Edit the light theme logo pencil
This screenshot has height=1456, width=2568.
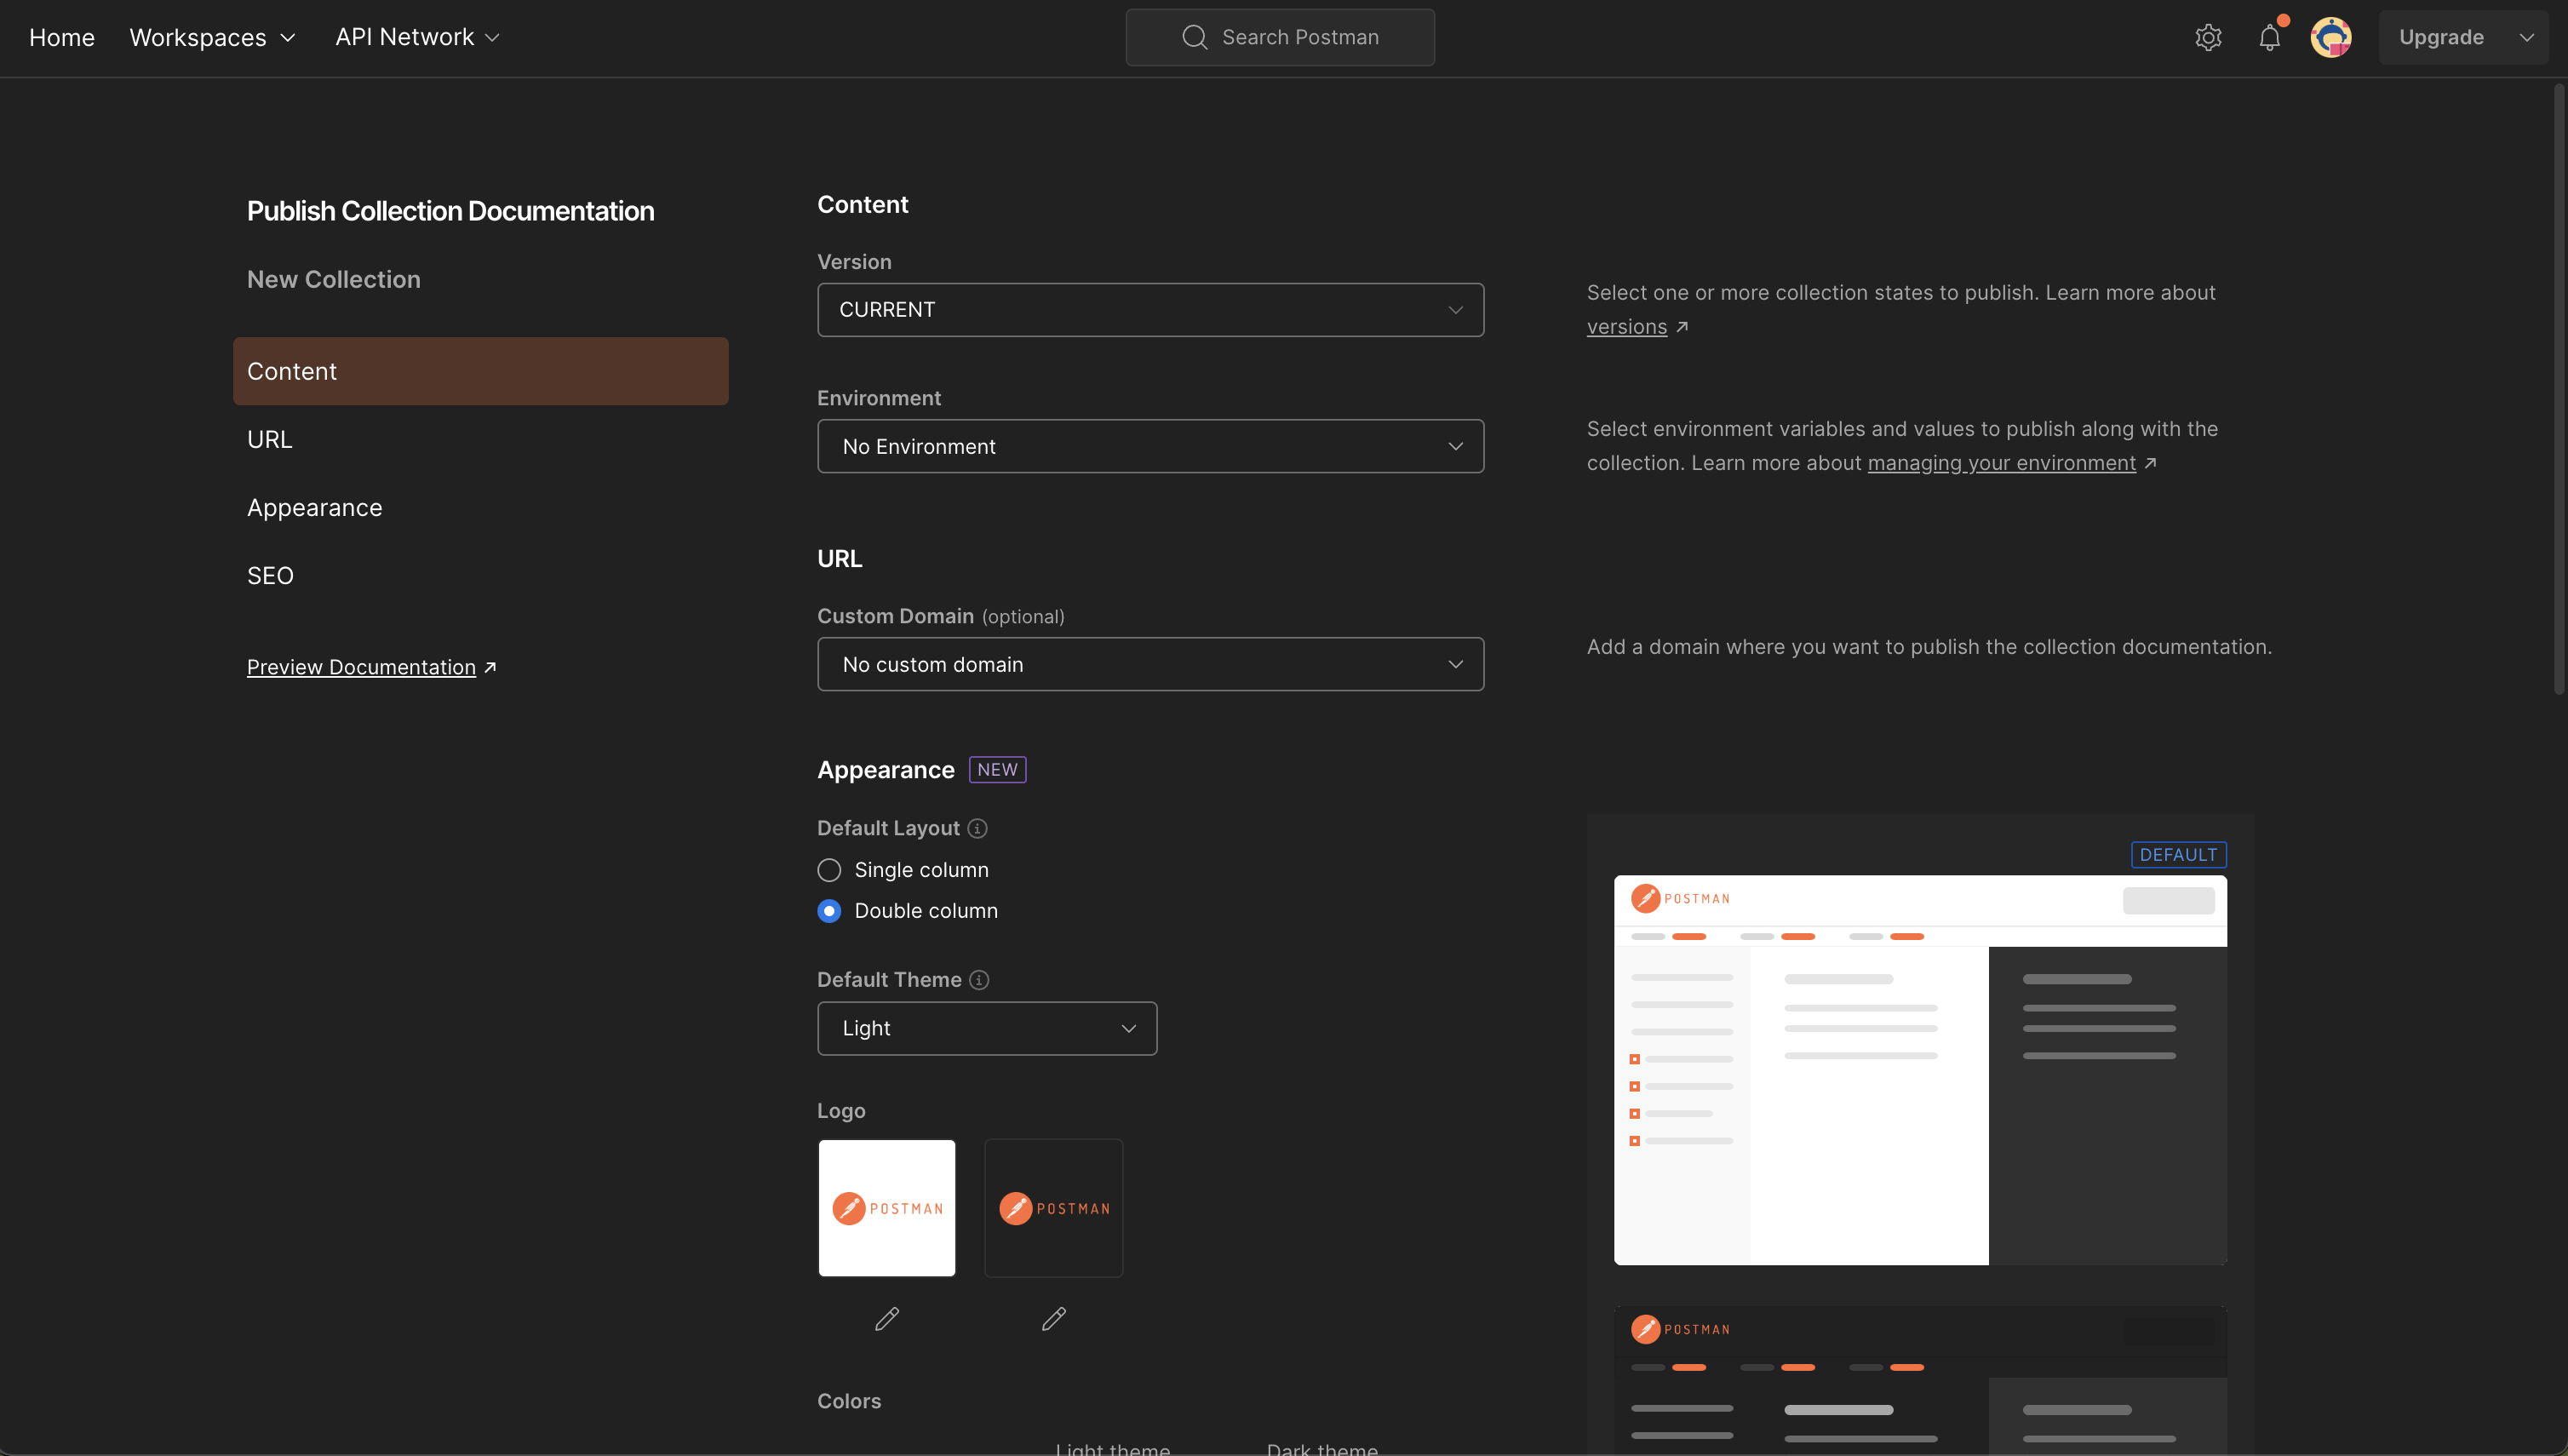[x=887, y=1319]
